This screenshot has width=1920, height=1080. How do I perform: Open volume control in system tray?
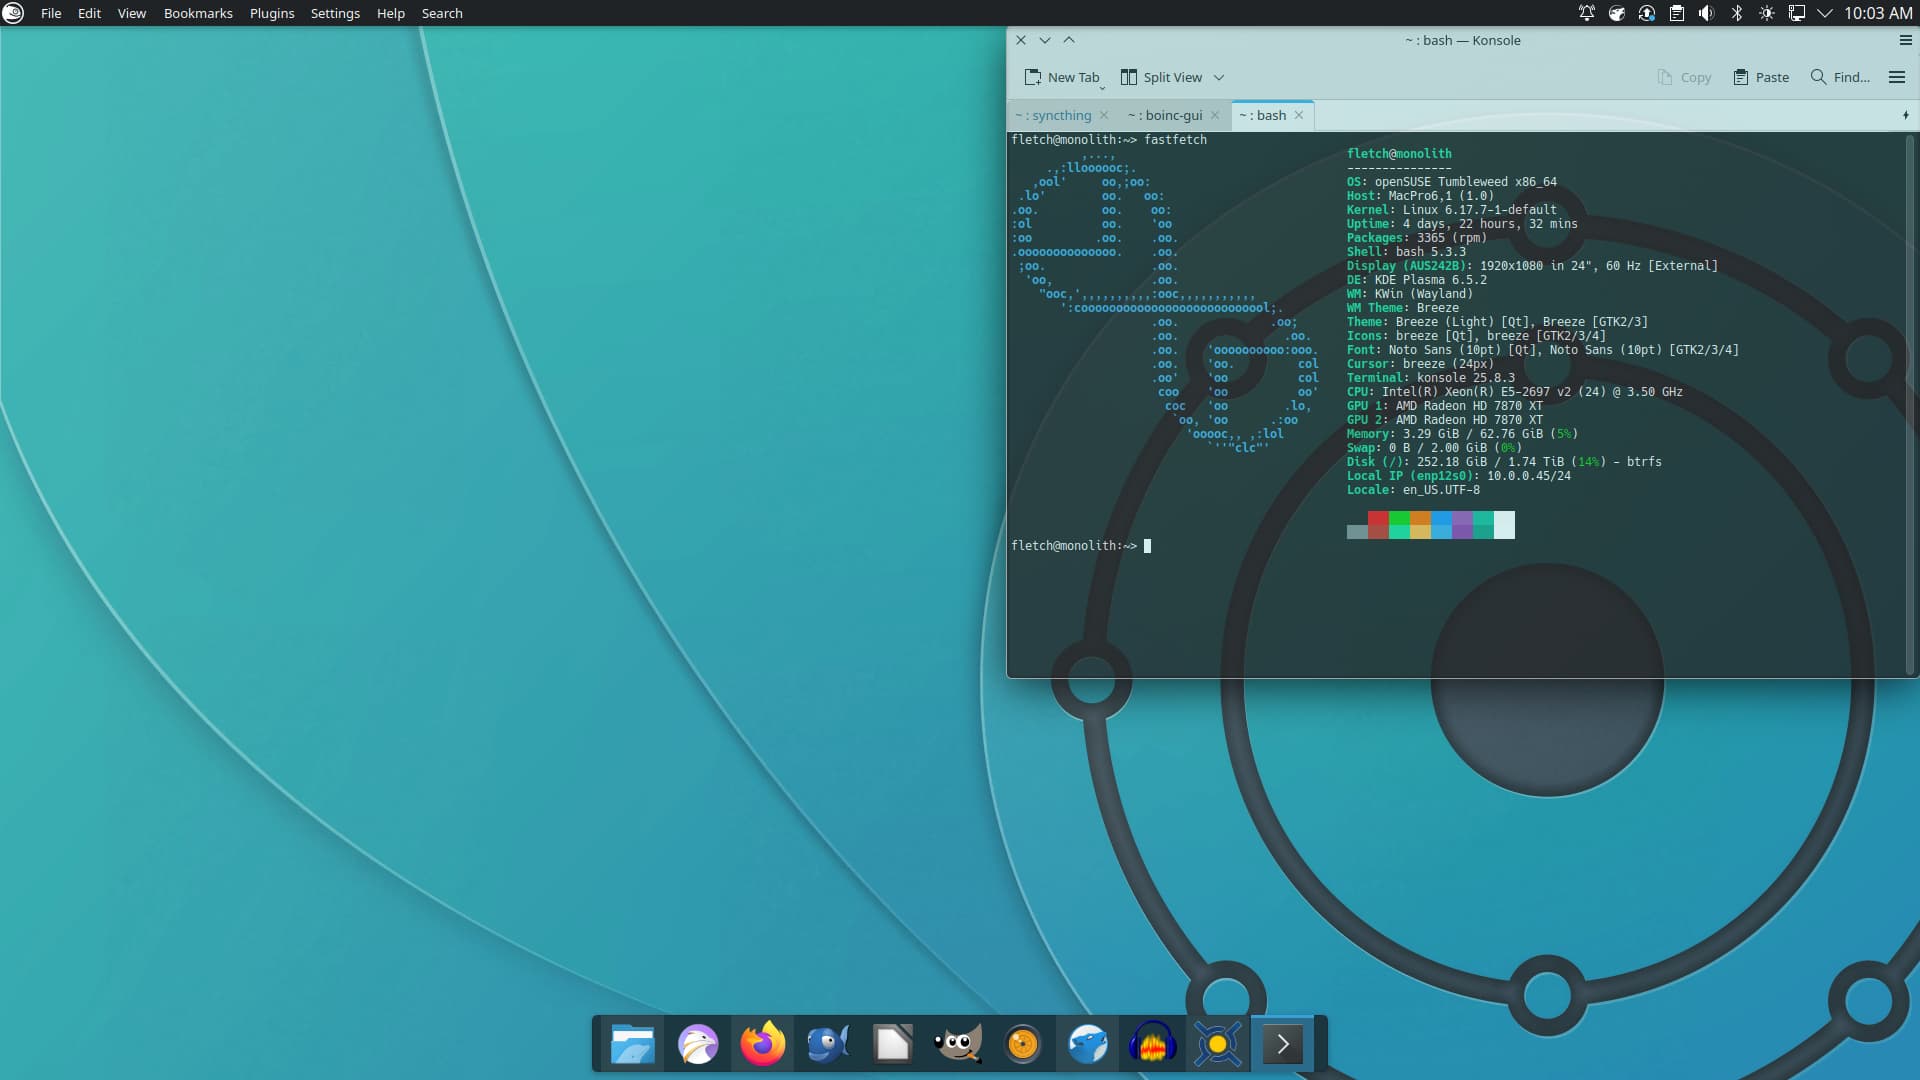1707,13
